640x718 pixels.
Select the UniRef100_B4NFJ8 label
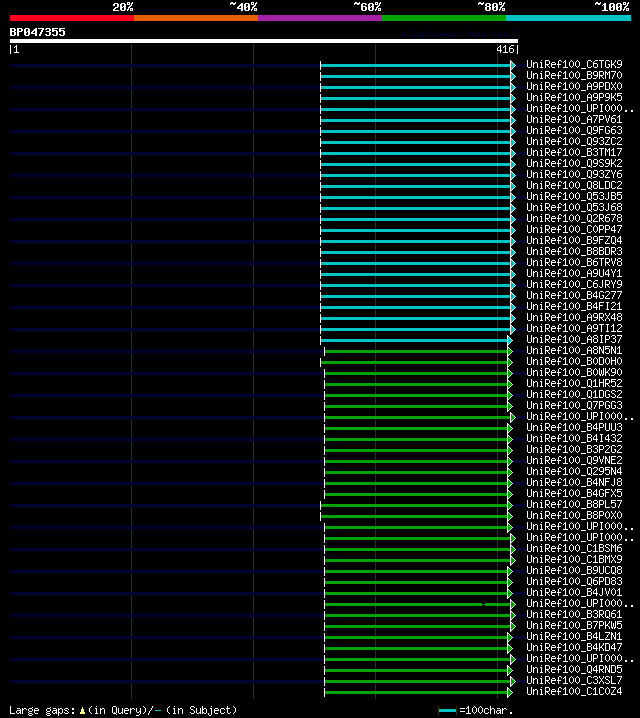point(574,482)
